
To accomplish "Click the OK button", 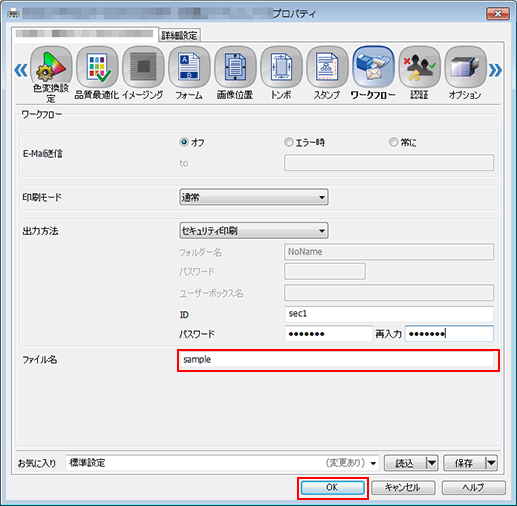I will tap(332, 488).
